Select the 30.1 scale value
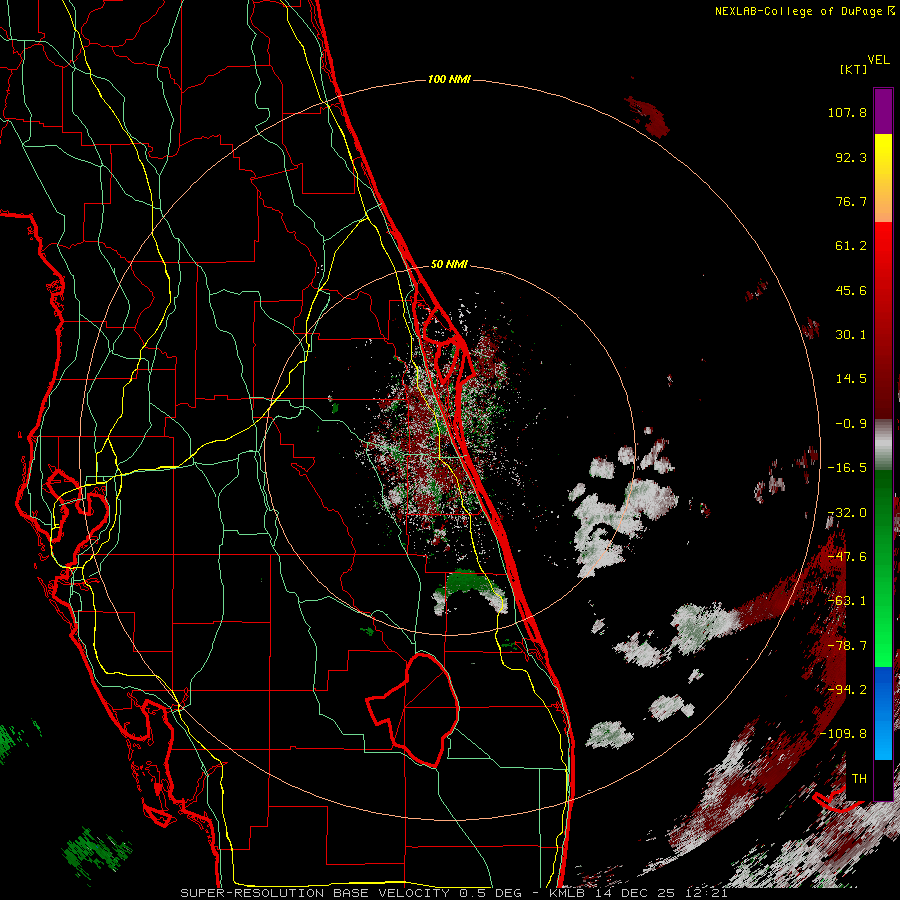Viewport: 900px width, 900px height. coord(851,335)
